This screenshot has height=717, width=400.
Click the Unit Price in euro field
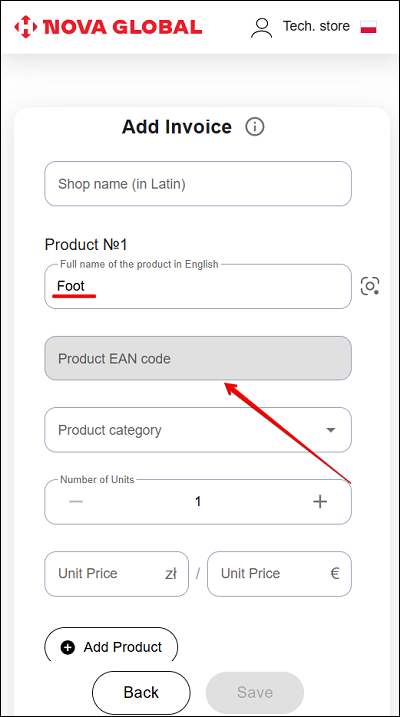(279, 573)
